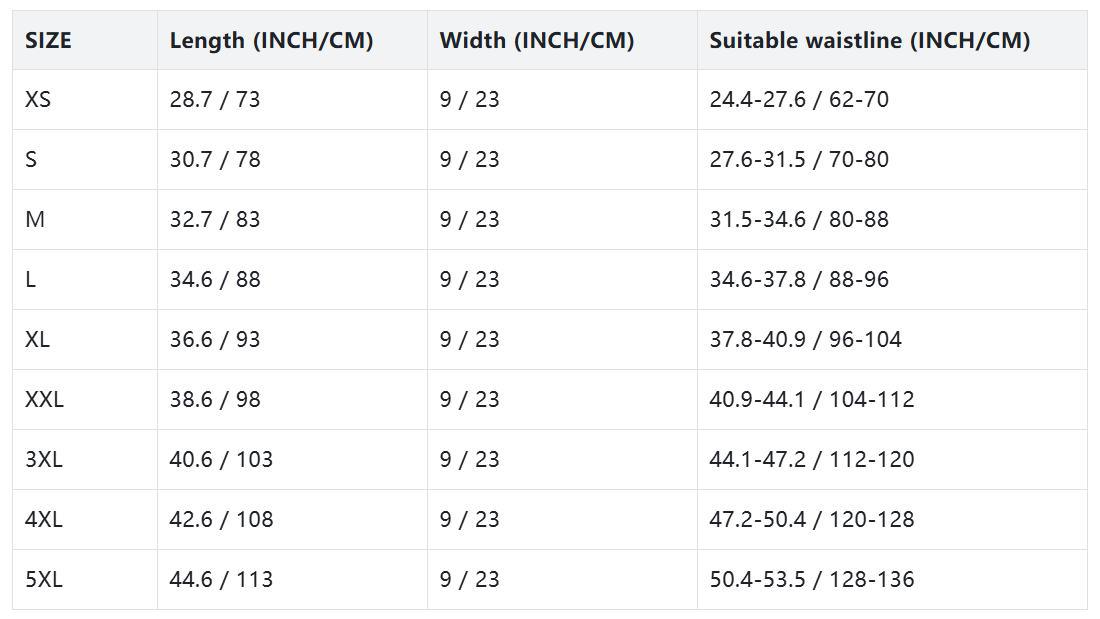Click the 4XL size row label
Screen dimensions: 1100x619
tap(43, 520)
